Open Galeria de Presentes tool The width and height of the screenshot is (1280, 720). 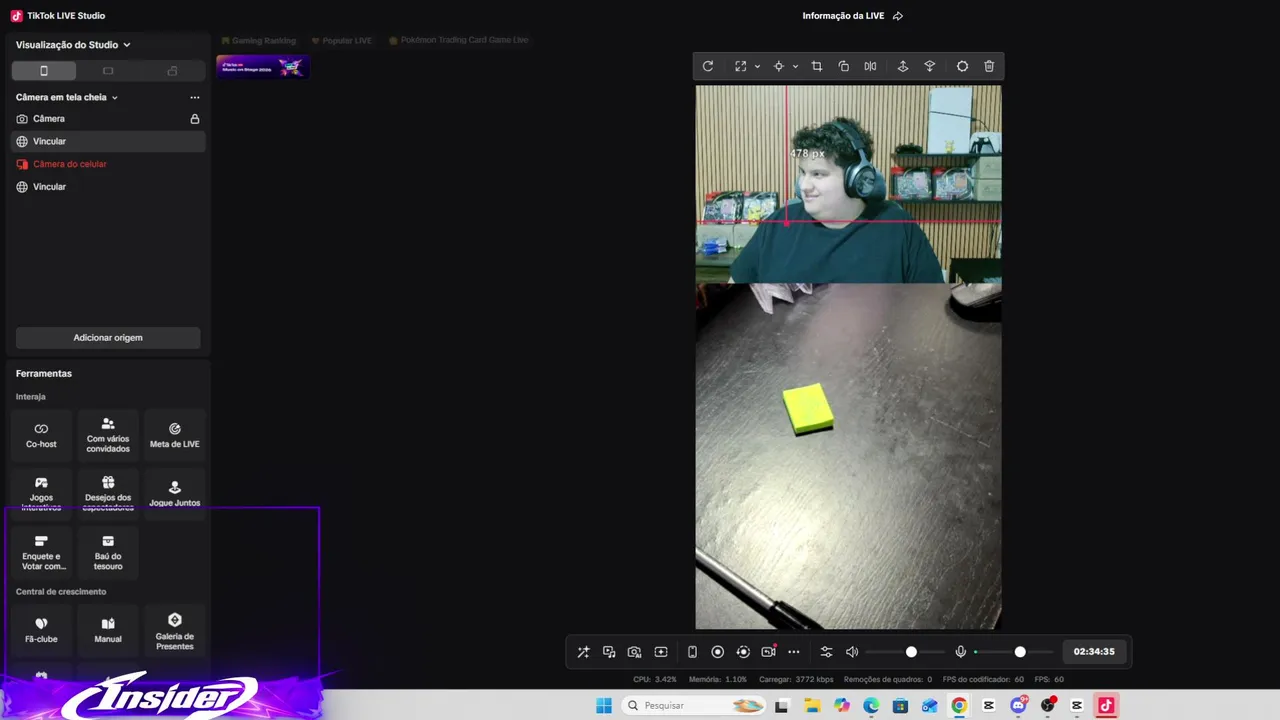(175, 630)
